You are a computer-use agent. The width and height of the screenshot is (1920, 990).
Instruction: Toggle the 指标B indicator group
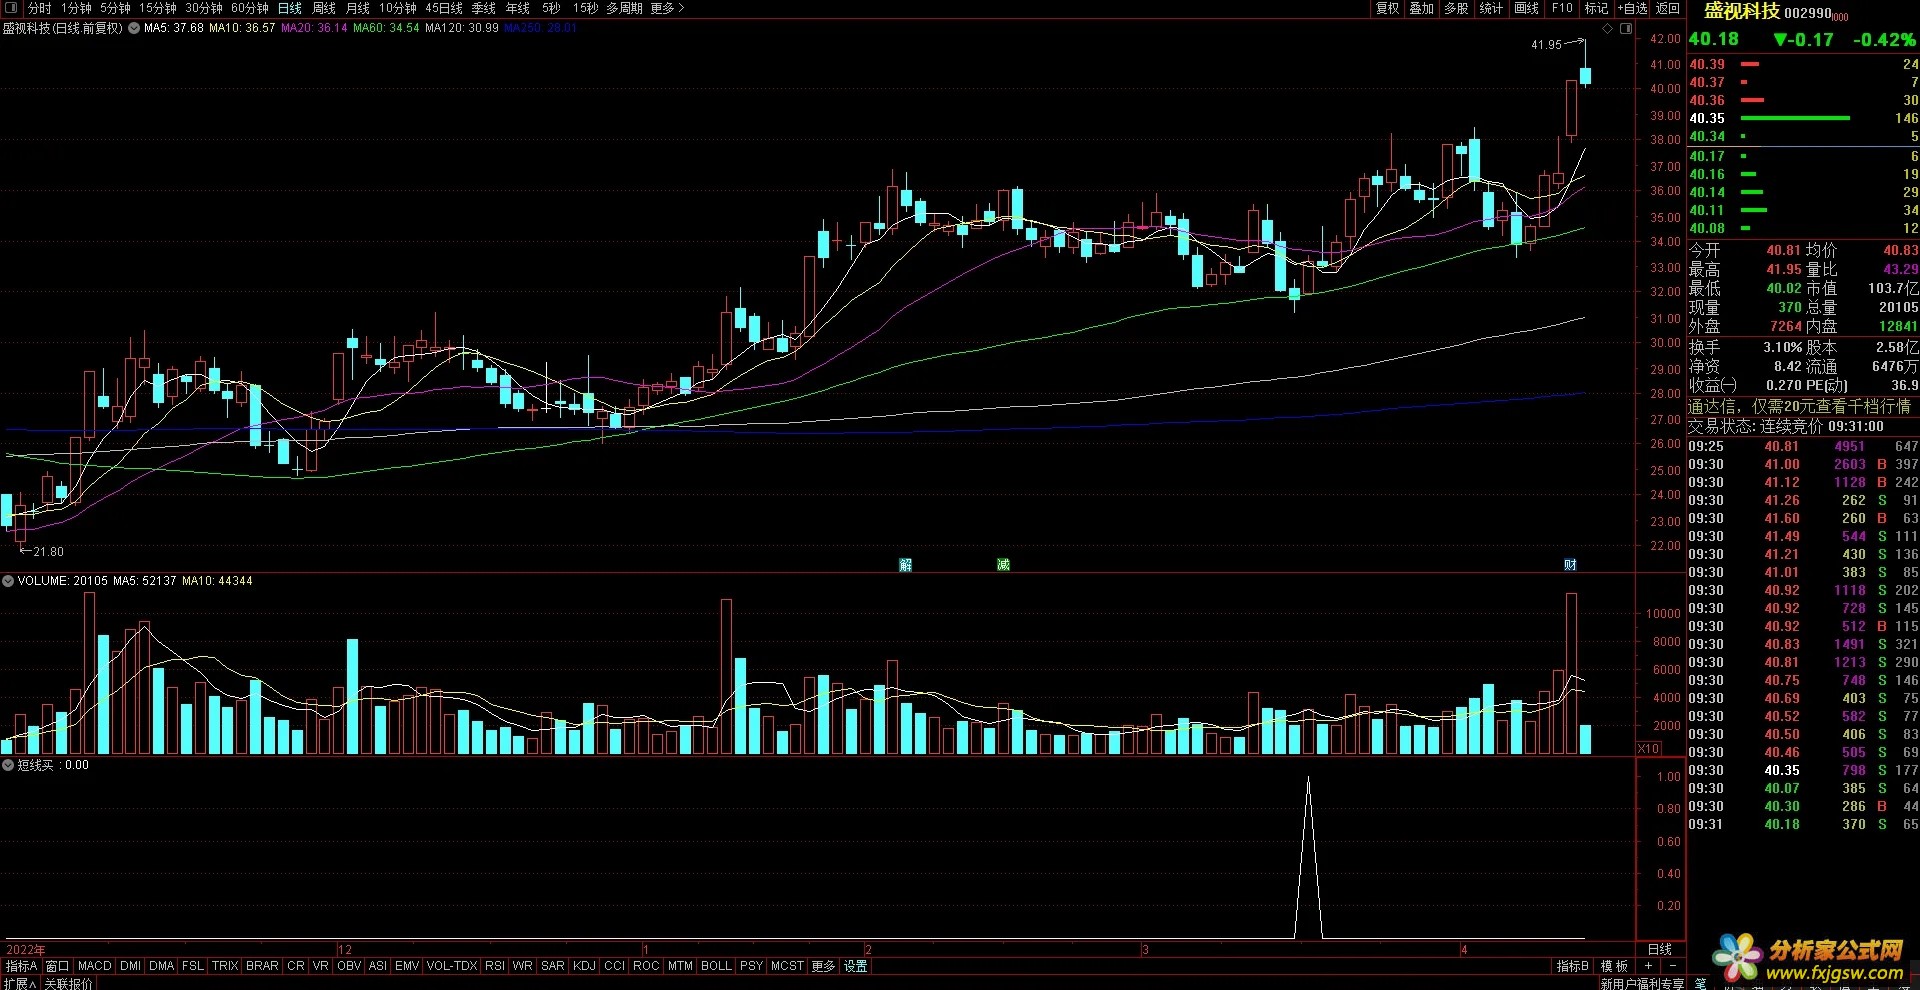tap(1573, 966)
